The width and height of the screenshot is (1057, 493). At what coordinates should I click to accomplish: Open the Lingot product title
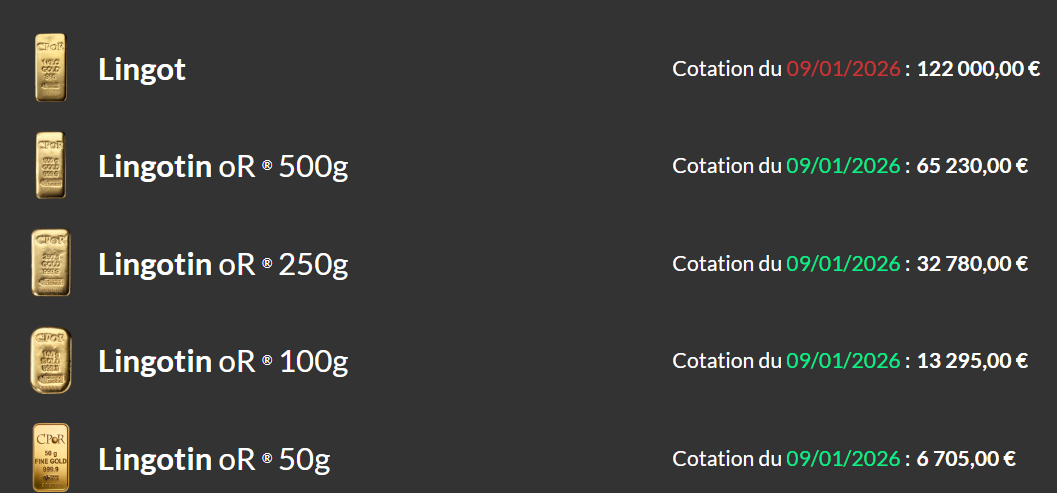click(x=142, y=69)
